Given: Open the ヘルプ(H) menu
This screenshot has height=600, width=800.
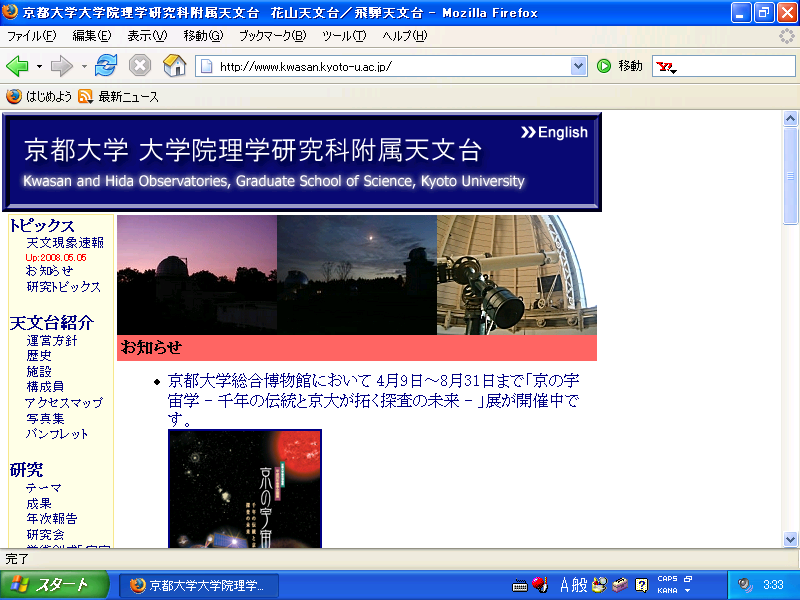Looking at the screenshot, I should pos(405,36).
